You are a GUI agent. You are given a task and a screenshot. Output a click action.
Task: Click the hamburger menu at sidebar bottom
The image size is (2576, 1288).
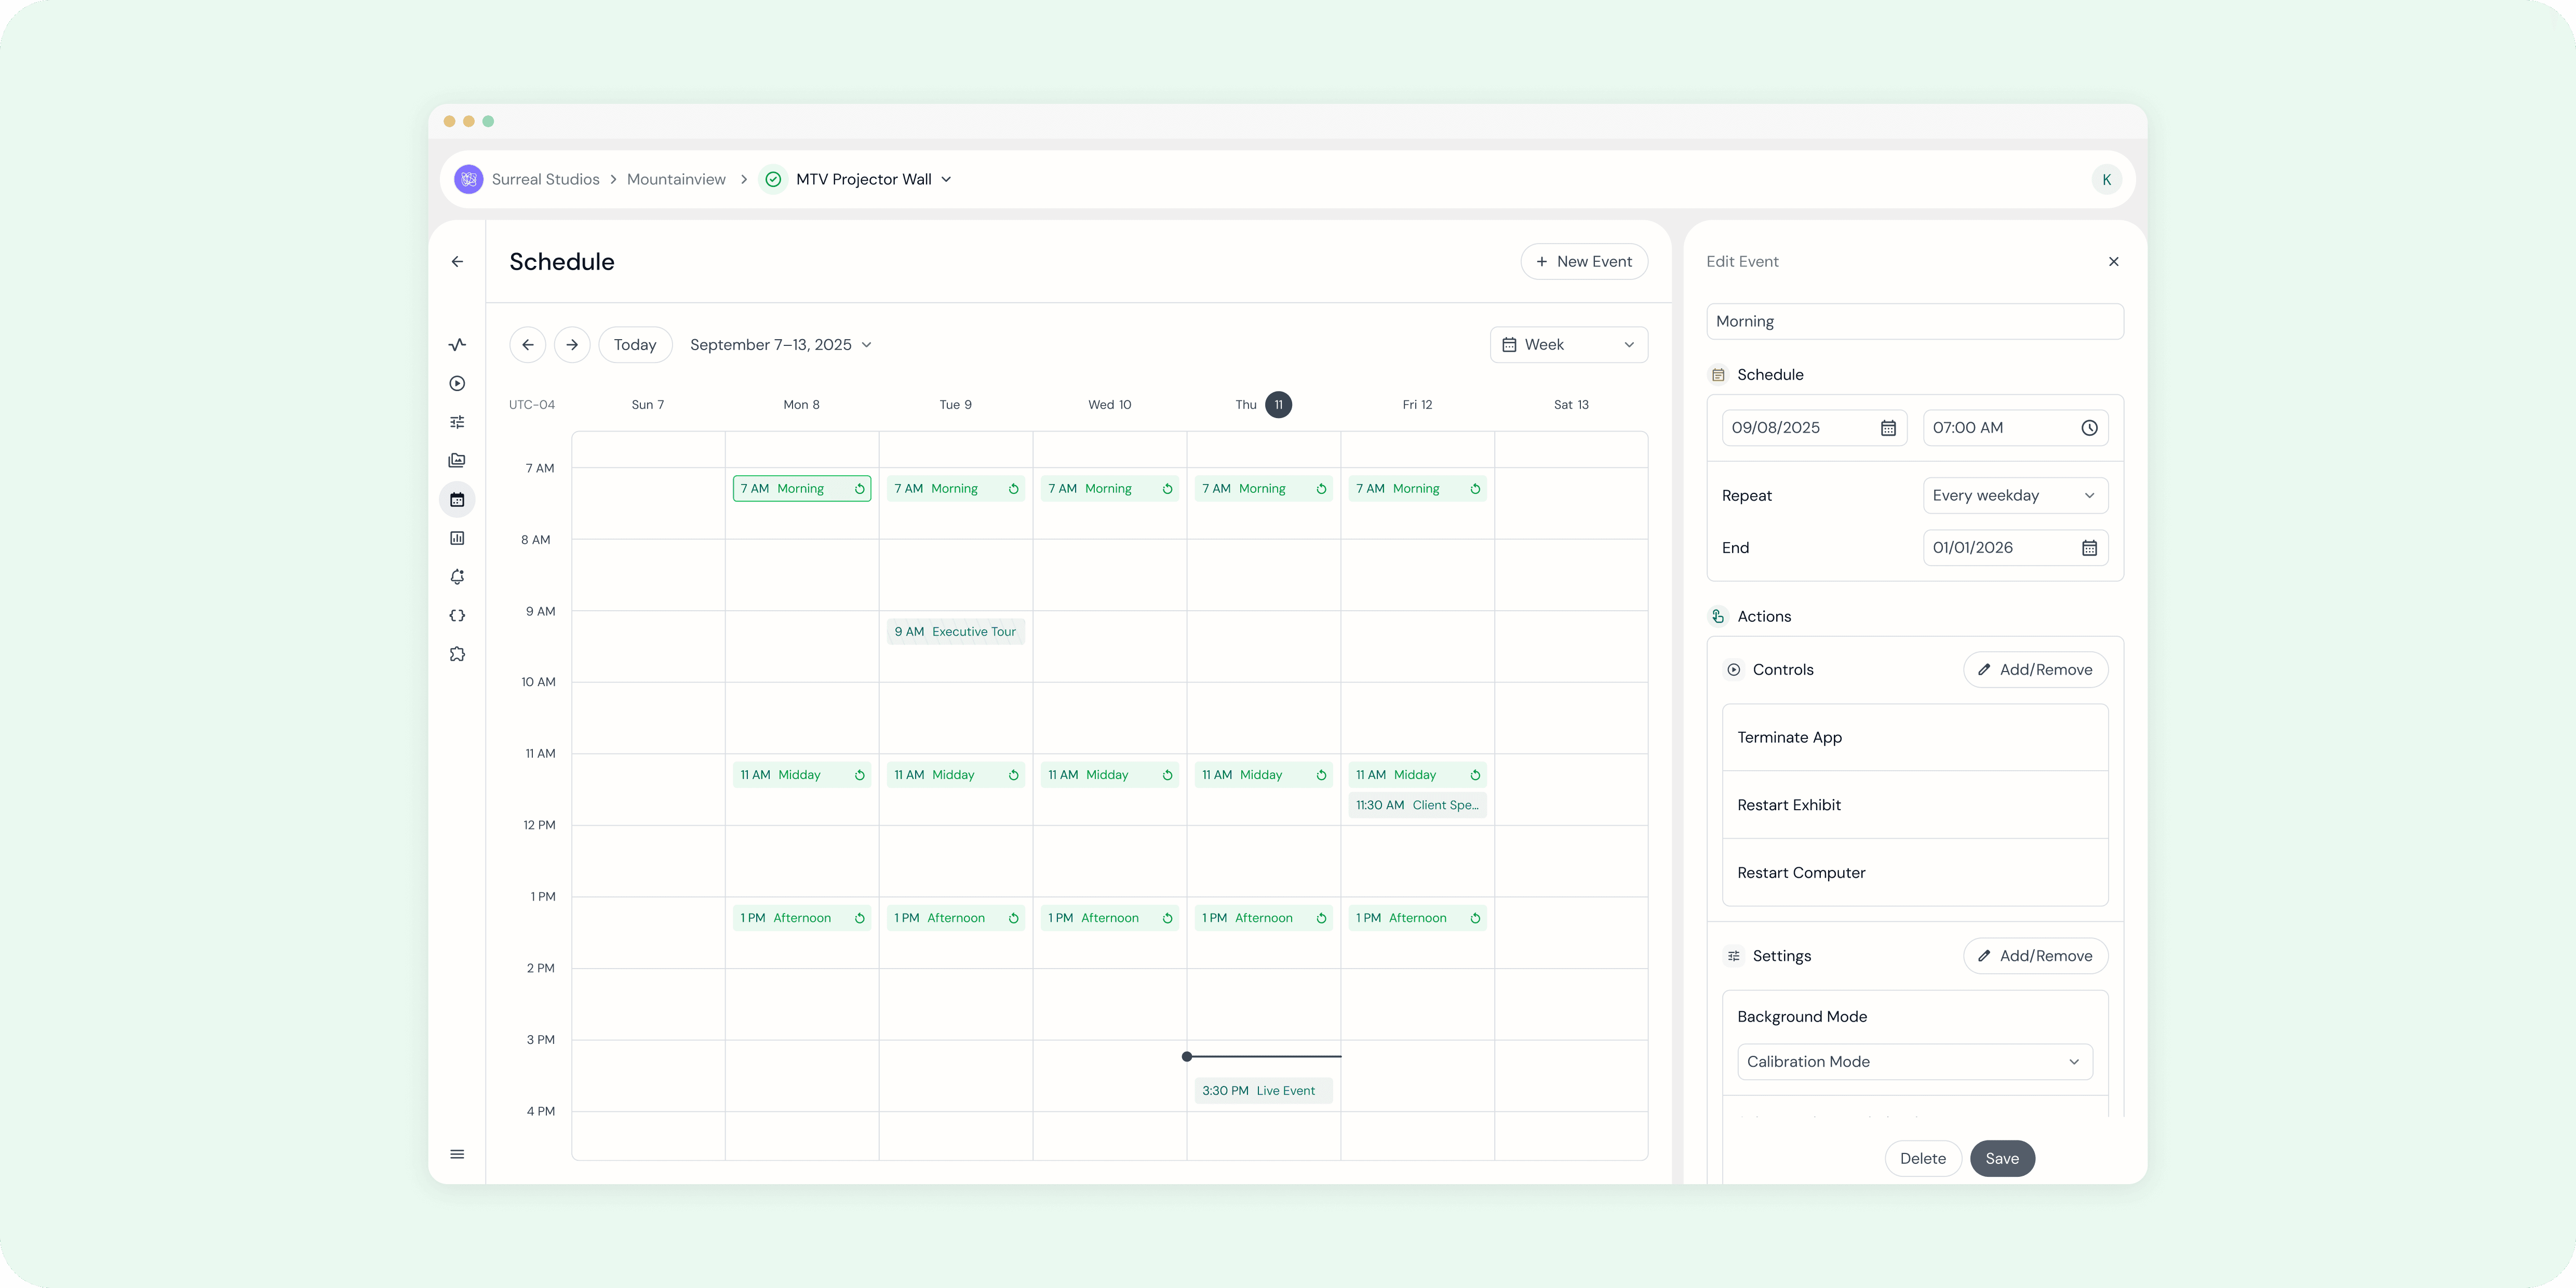[457, 1154]
